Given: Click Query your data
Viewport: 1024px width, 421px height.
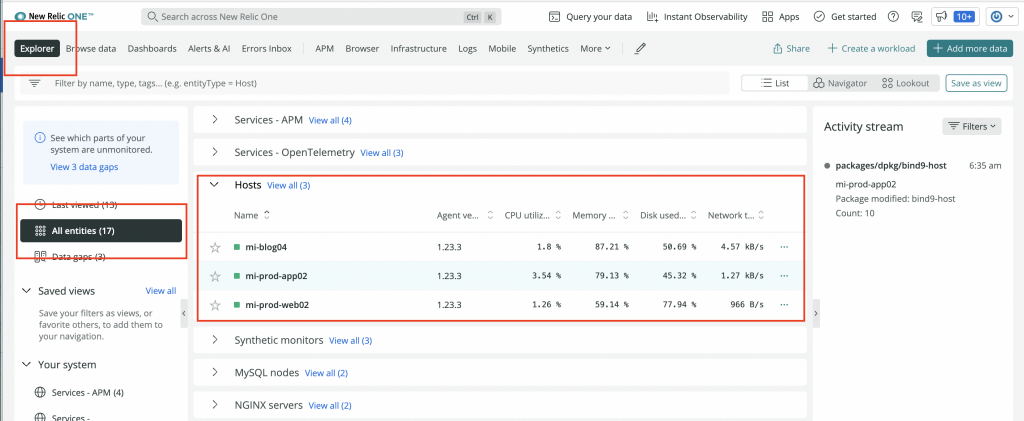Looking at the screenshot, I should (x=590, y=17).
